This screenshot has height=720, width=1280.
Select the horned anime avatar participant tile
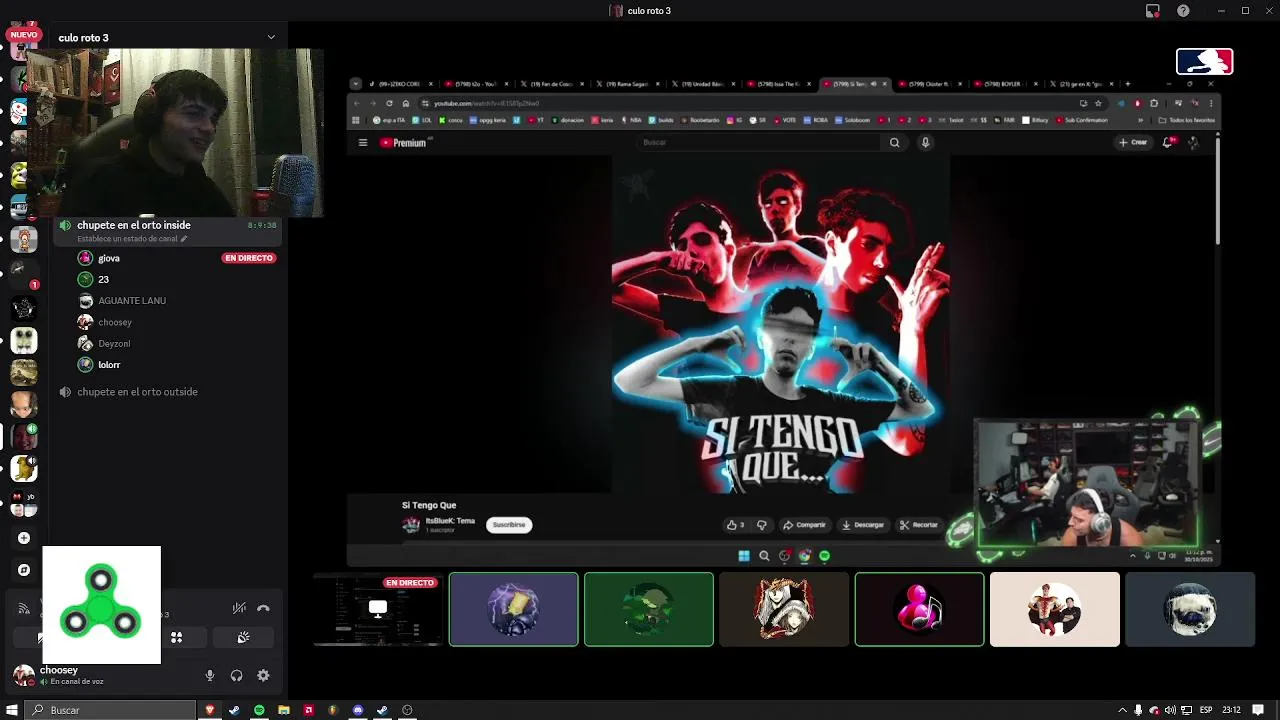(x=784, y=609)
